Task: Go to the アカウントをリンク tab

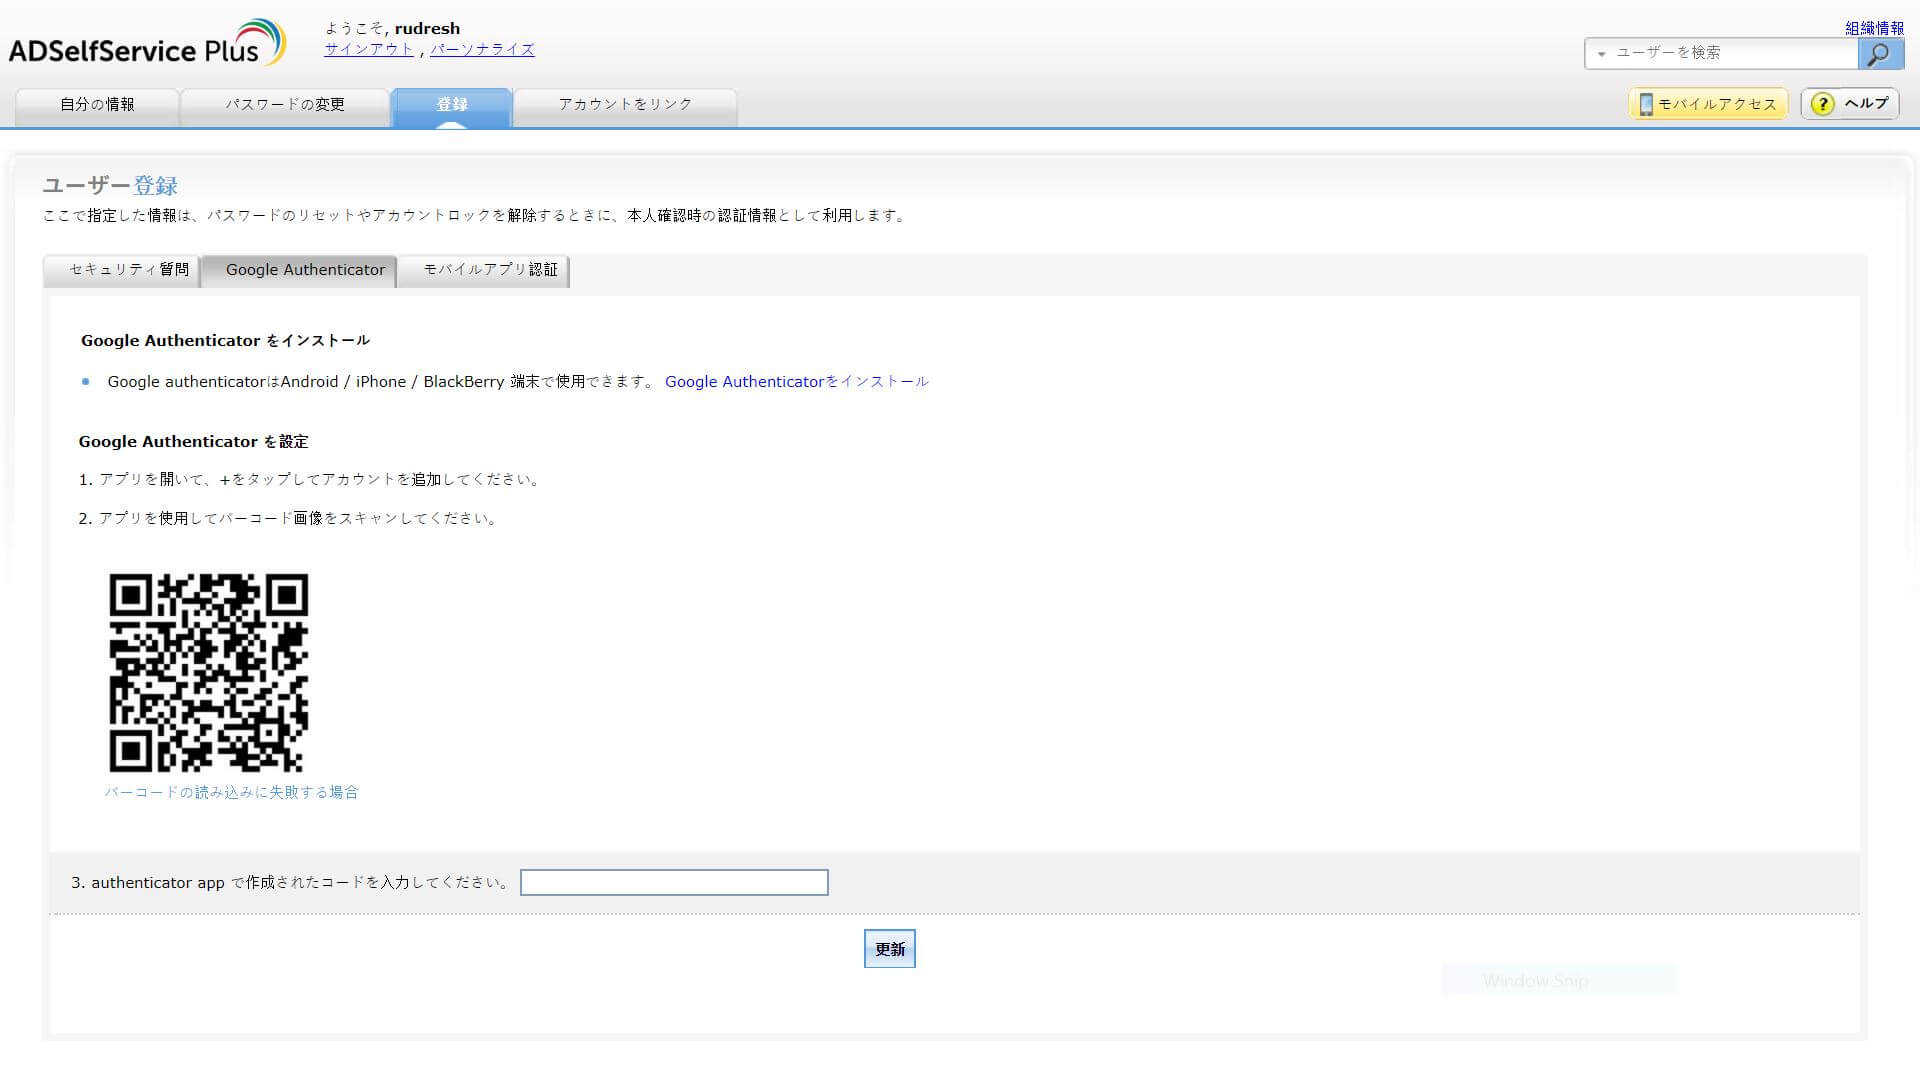Action: pos(626,105)
